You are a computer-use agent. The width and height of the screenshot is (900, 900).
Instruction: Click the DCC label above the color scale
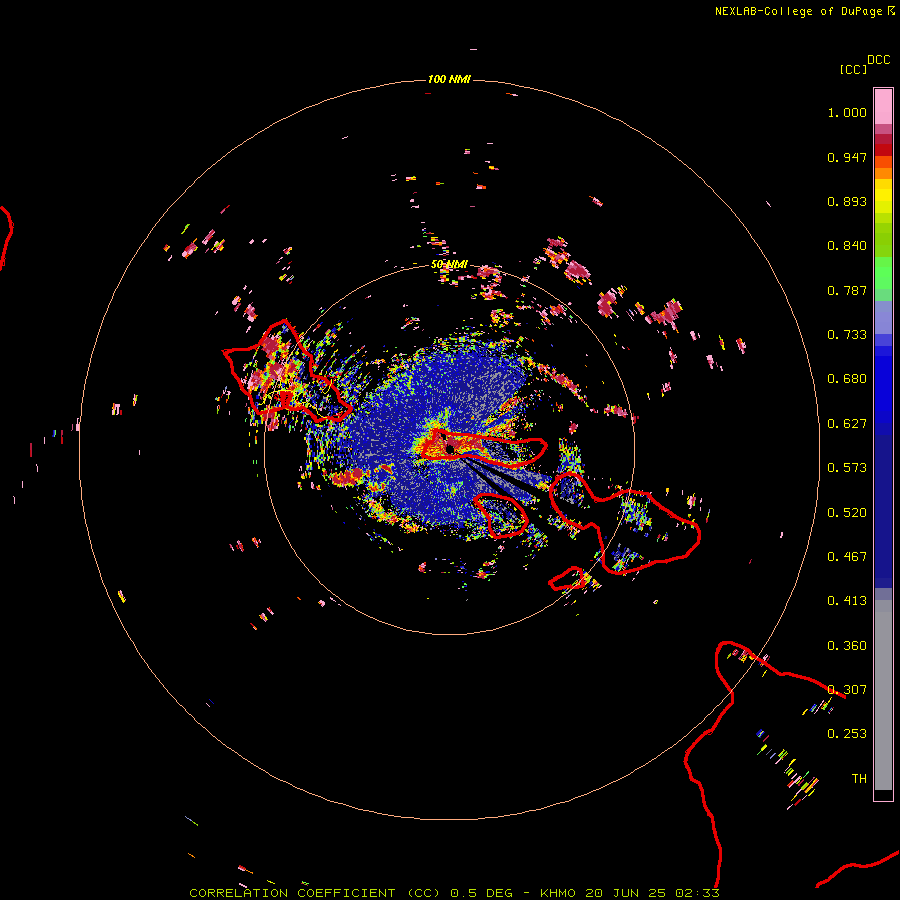click(x=878, y=60)
